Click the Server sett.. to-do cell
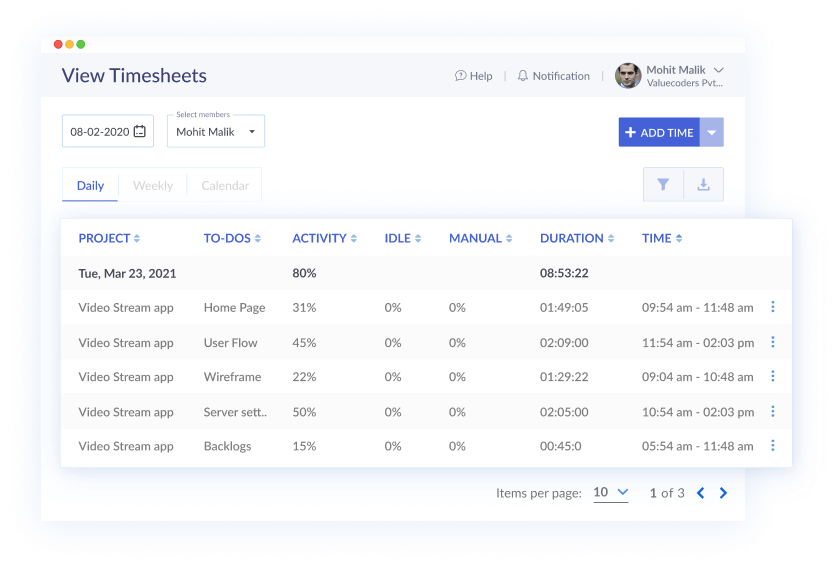The height and width of the screenshot is (566, 835). [x=235, y=412]
